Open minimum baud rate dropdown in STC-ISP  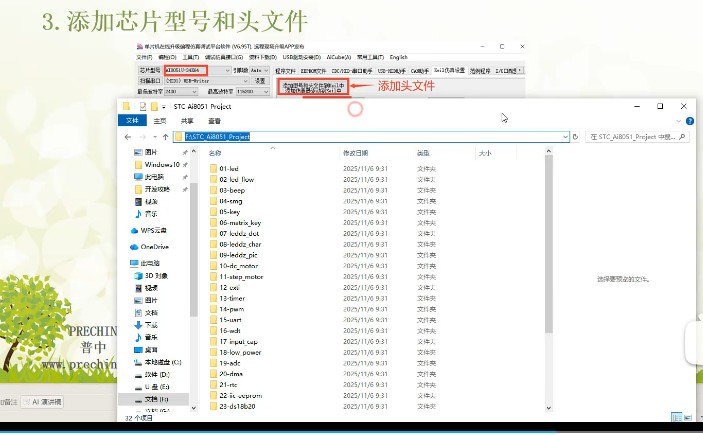tap(194, 91)
